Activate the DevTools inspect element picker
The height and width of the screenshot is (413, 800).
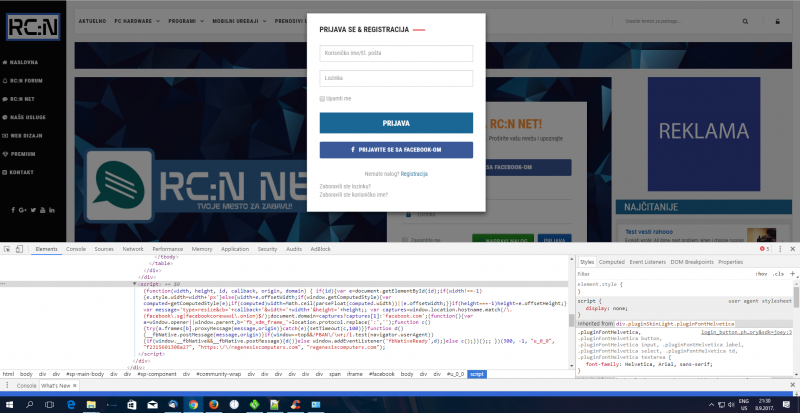pyautogui.click(x=7, y=249)
